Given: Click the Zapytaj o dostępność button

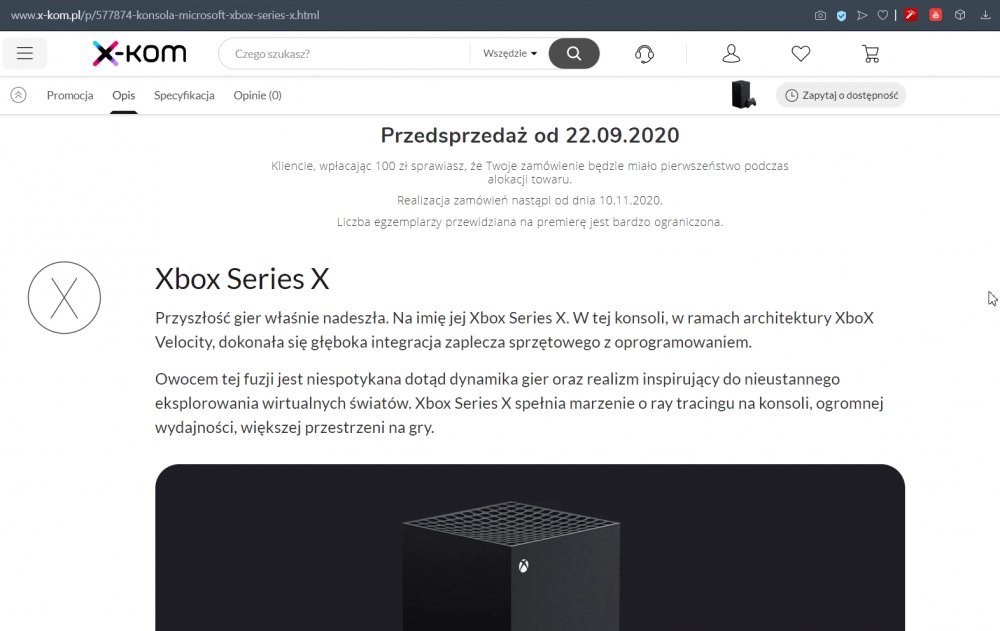Looking at the screenshot, I should (841, 95).
